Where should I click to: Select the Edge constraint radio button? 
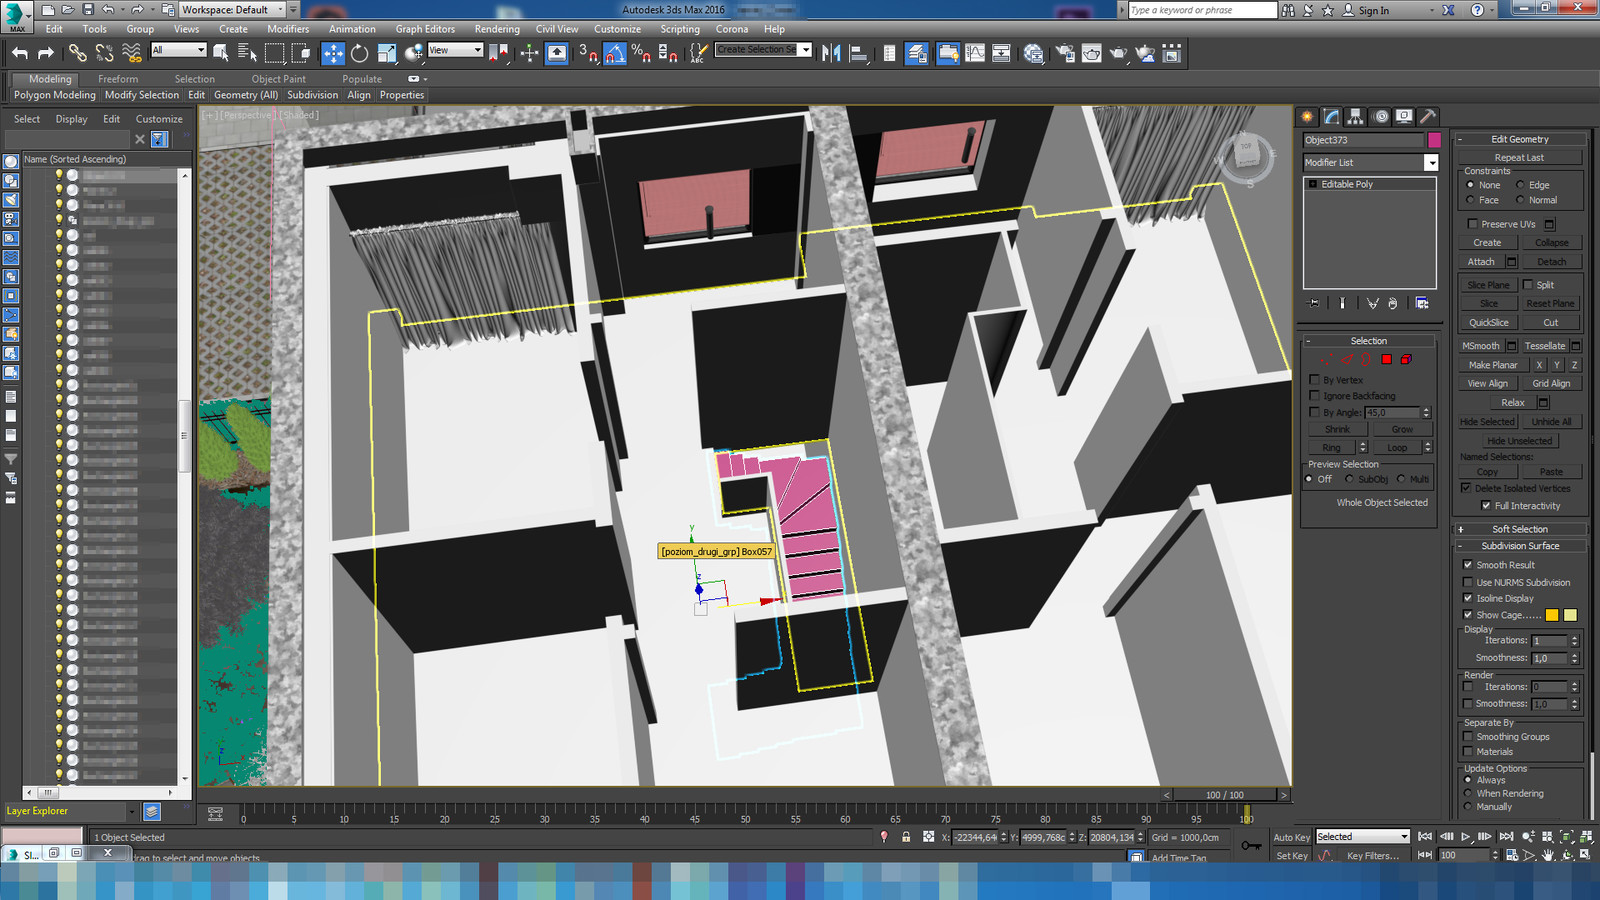click(x=1520, y=185)
